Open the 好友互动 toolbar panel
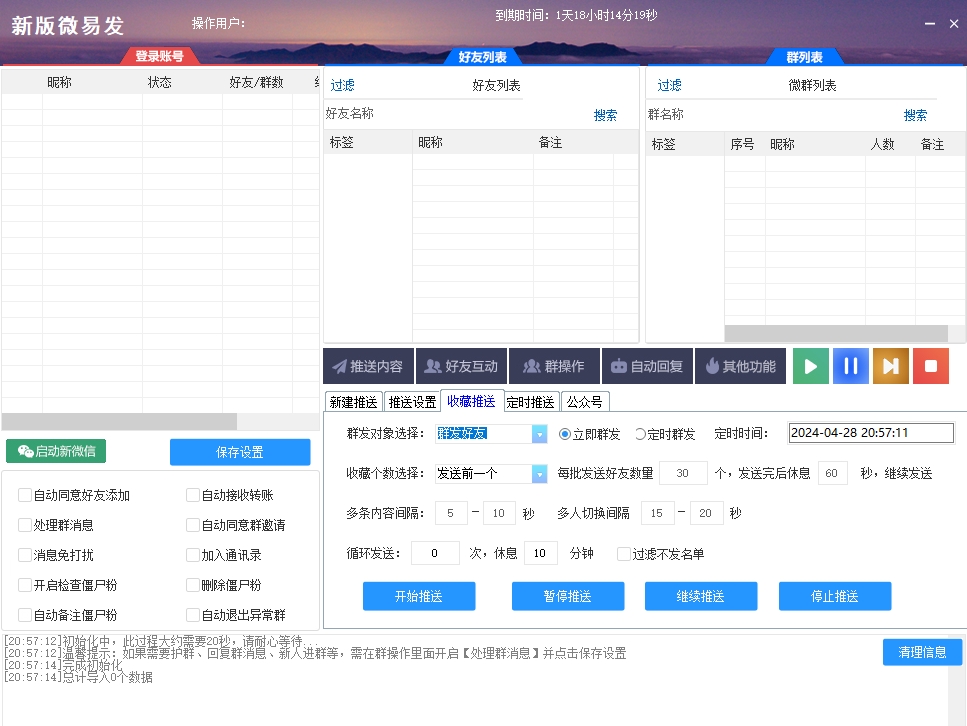Image resolution: width=967 pixels, height=726 pixels. (x=461, y=365)
